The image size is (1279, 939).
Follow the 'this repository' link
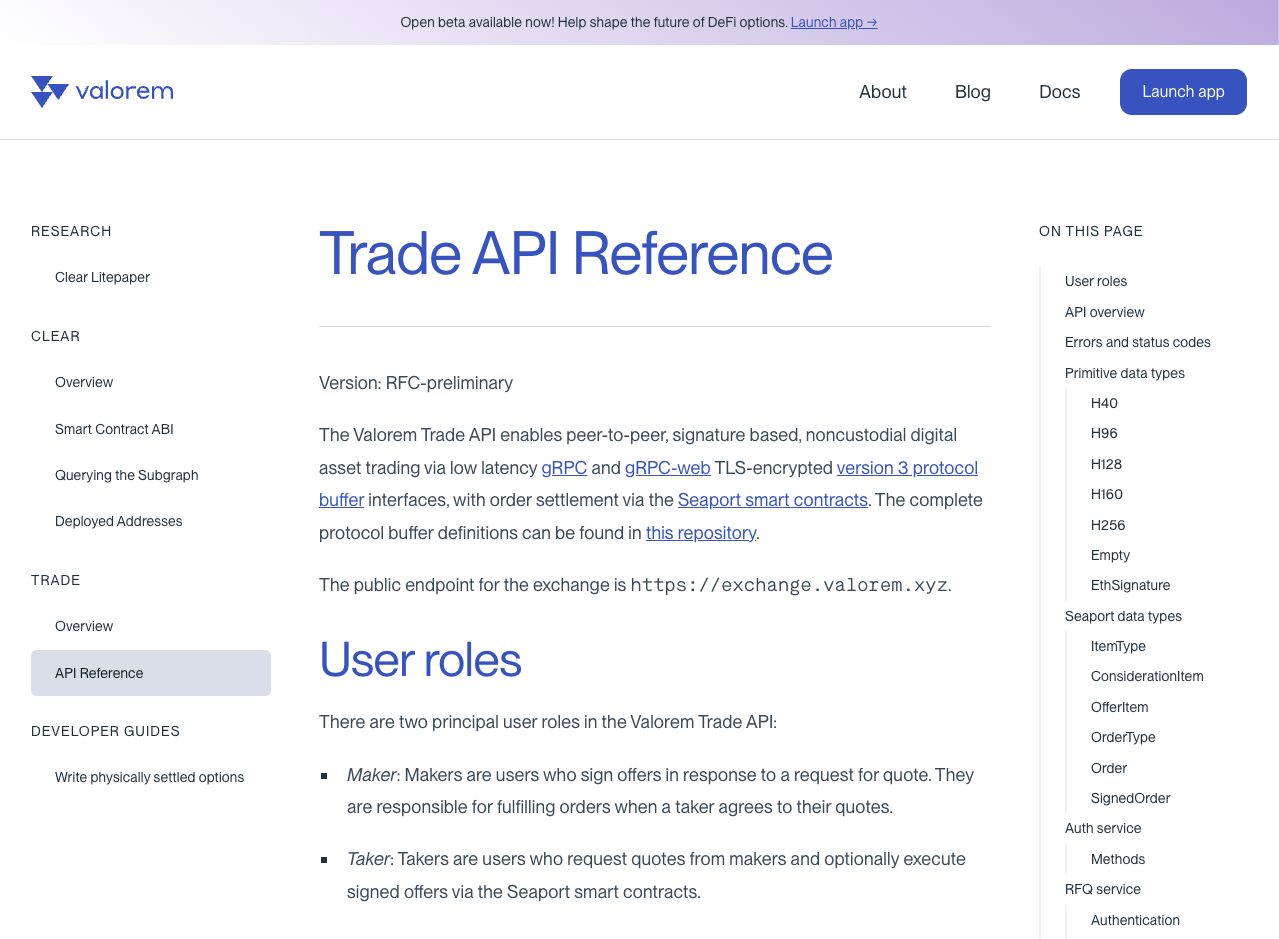point(701,533)
